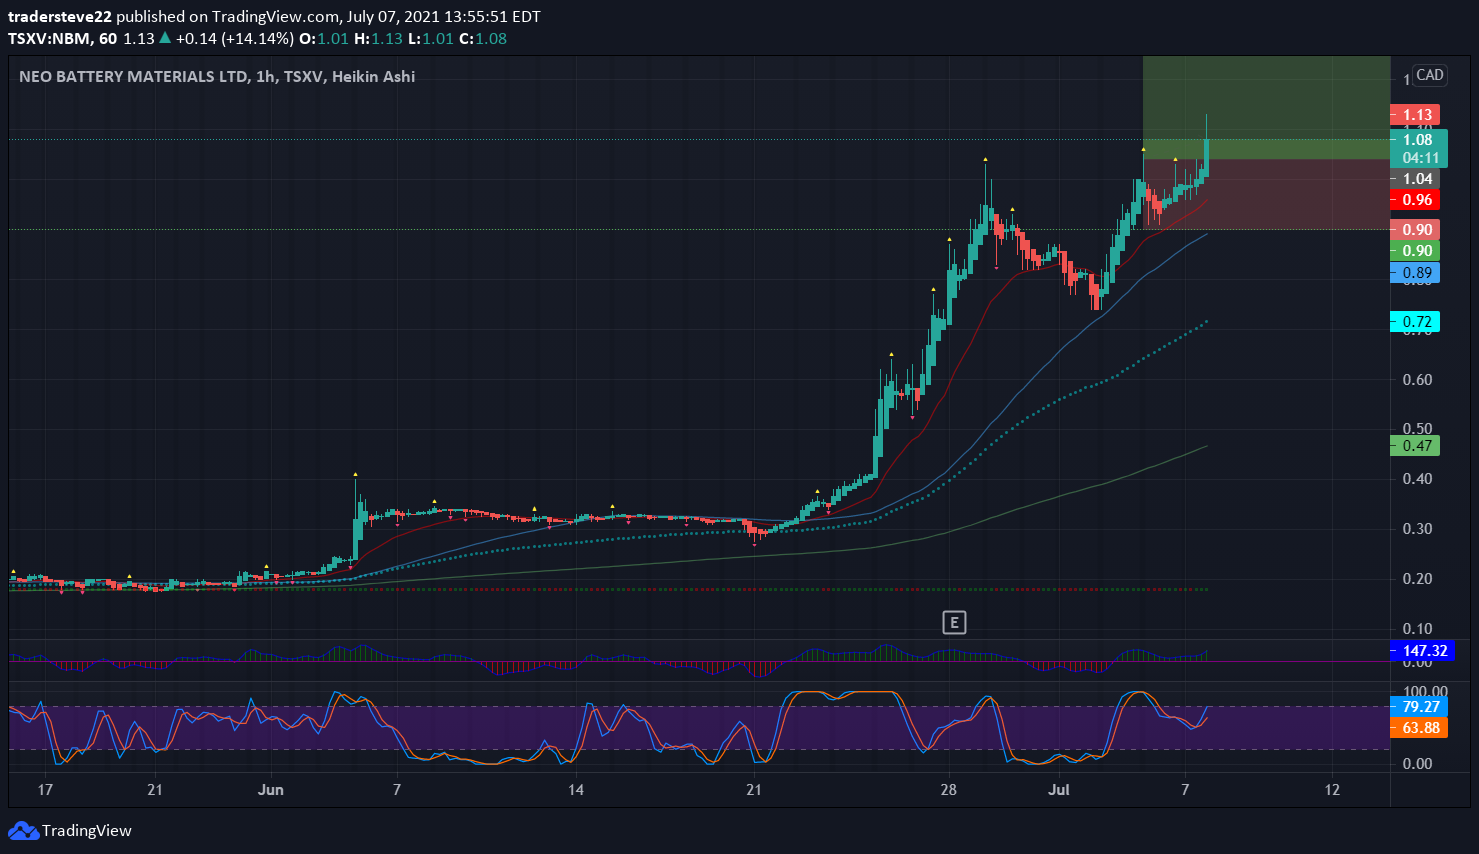Click the +0.14 (+14.14%) change value
The width and height of the screenshot is (1479, 854).
click(235, 38)
